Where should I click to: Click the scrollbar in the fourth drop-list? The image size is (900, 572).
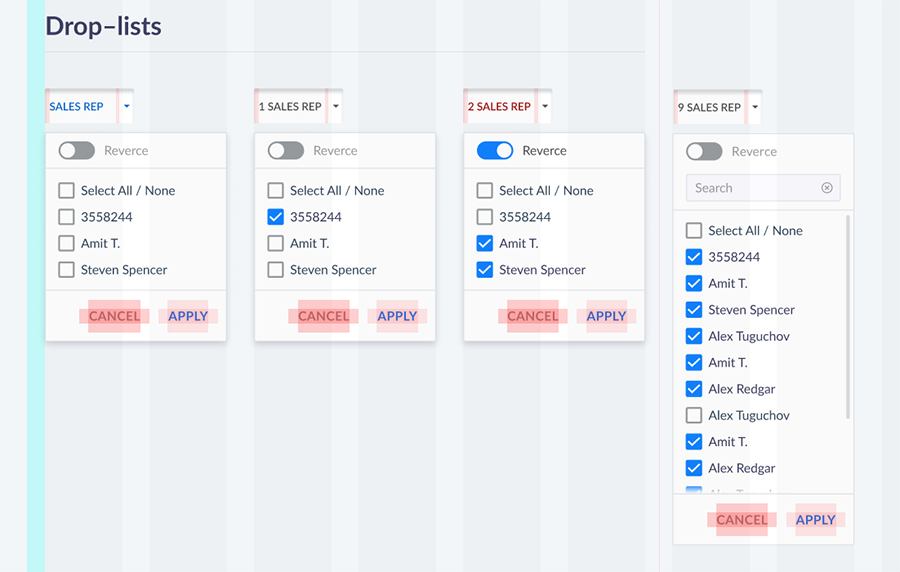[x=848, y=317]
